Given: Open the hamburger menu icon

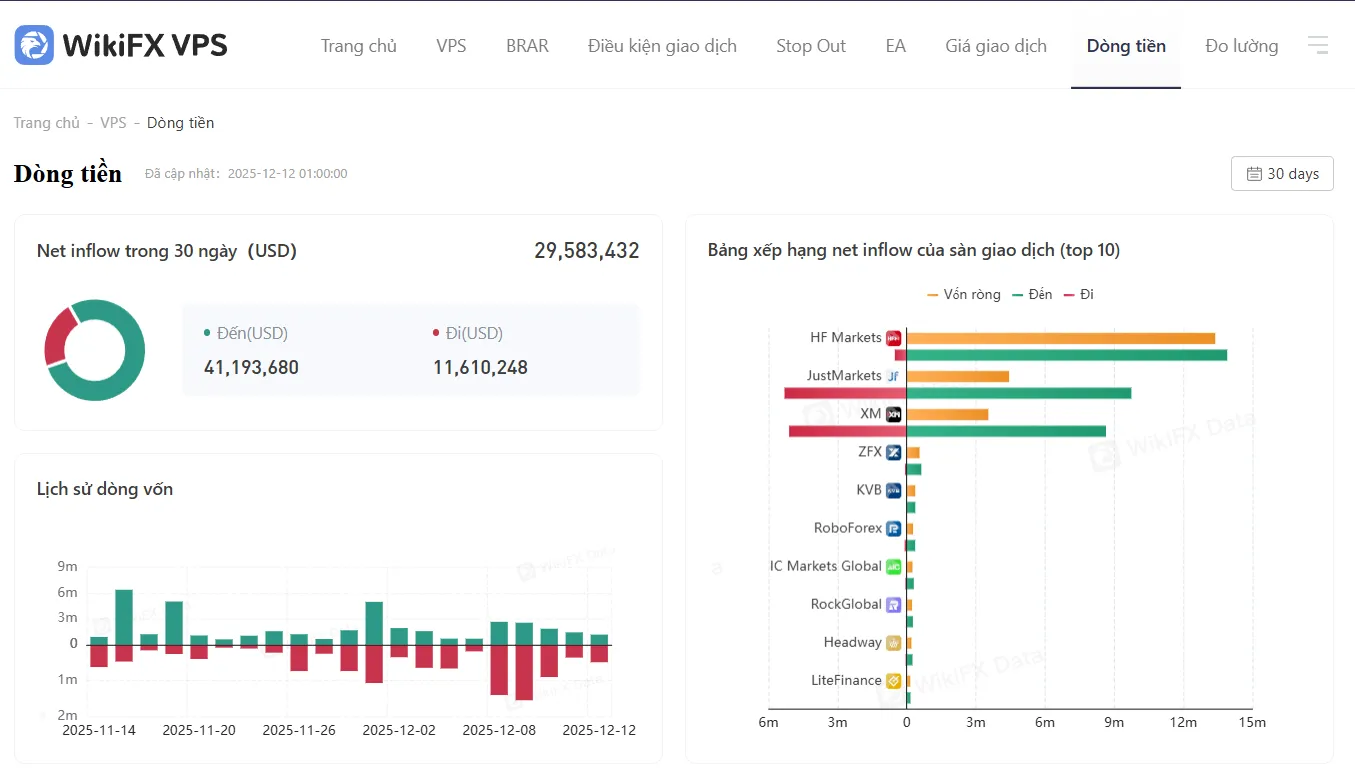Looking at the screenshot, I should click(x=1318, y=45).
